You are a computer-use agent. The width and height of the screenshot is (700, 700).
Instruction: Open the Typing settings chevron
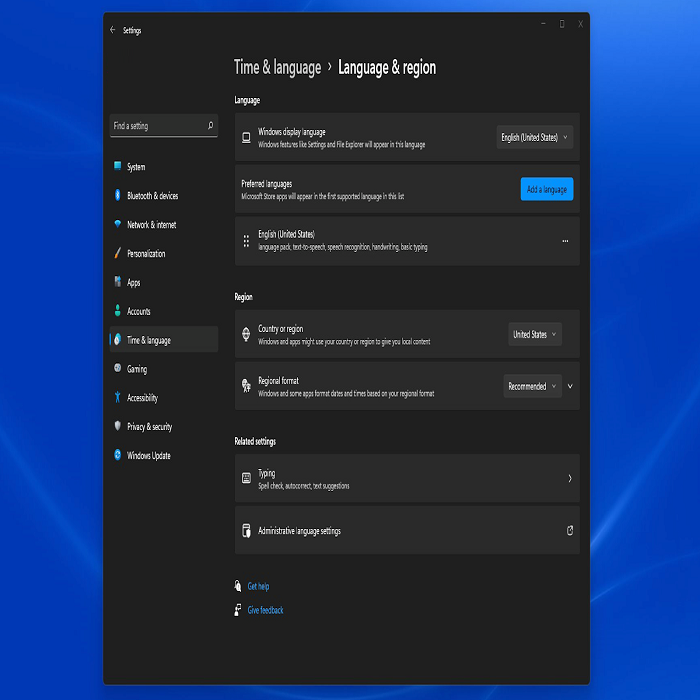point(570,478)
